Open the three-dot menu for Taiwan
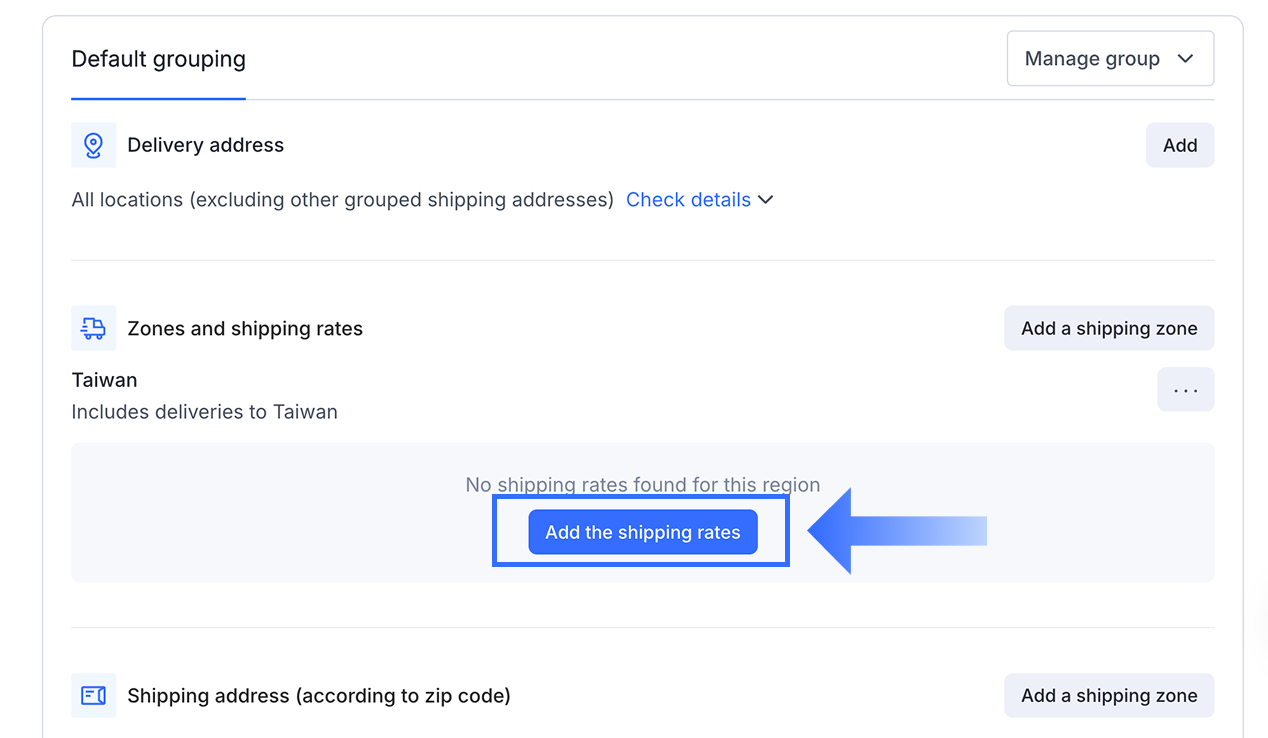 click(x=1185, y=390)
